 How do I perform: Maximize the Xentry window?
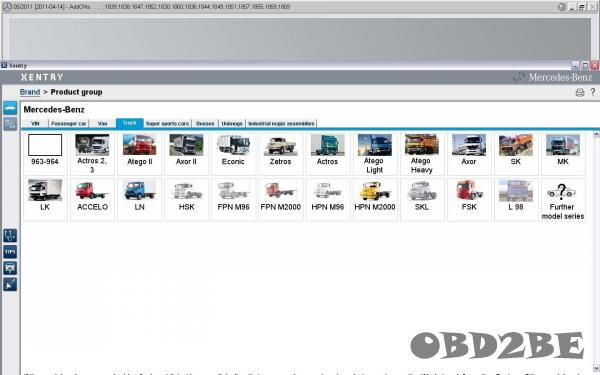585,65
